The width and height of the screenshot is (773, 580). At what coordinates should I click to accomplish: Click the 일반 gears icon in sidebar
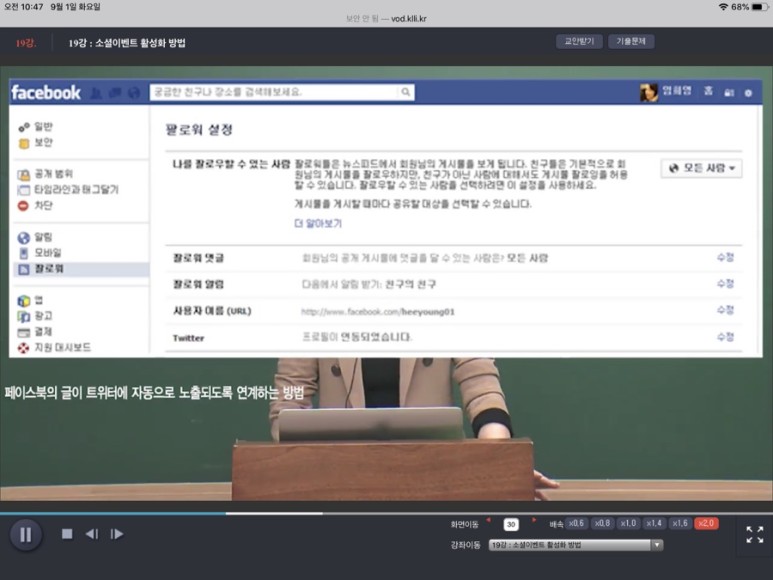pyautogui.click(x=24, y=128)
